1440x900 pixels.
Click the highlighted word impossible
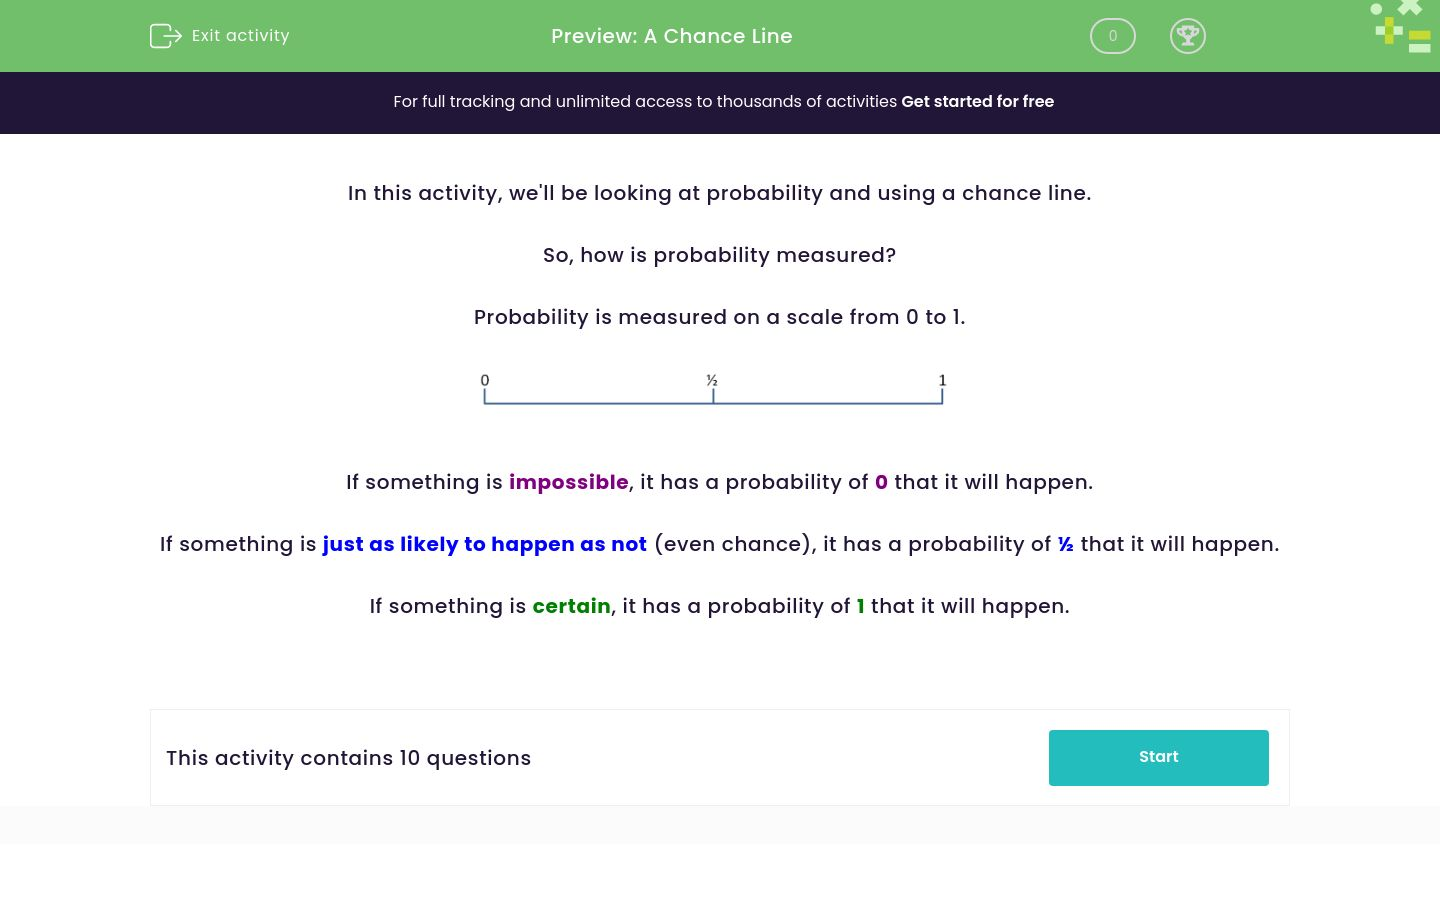pyautogui.click(x=568, y=482)
